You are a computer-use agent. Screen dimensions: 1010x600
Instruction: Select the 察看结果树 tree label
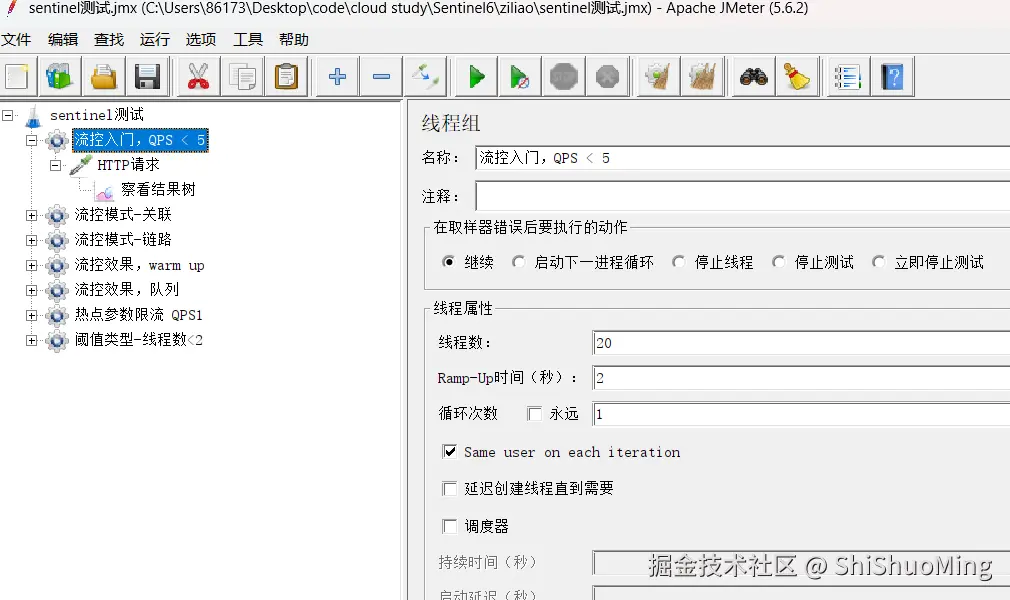[158, 189]
